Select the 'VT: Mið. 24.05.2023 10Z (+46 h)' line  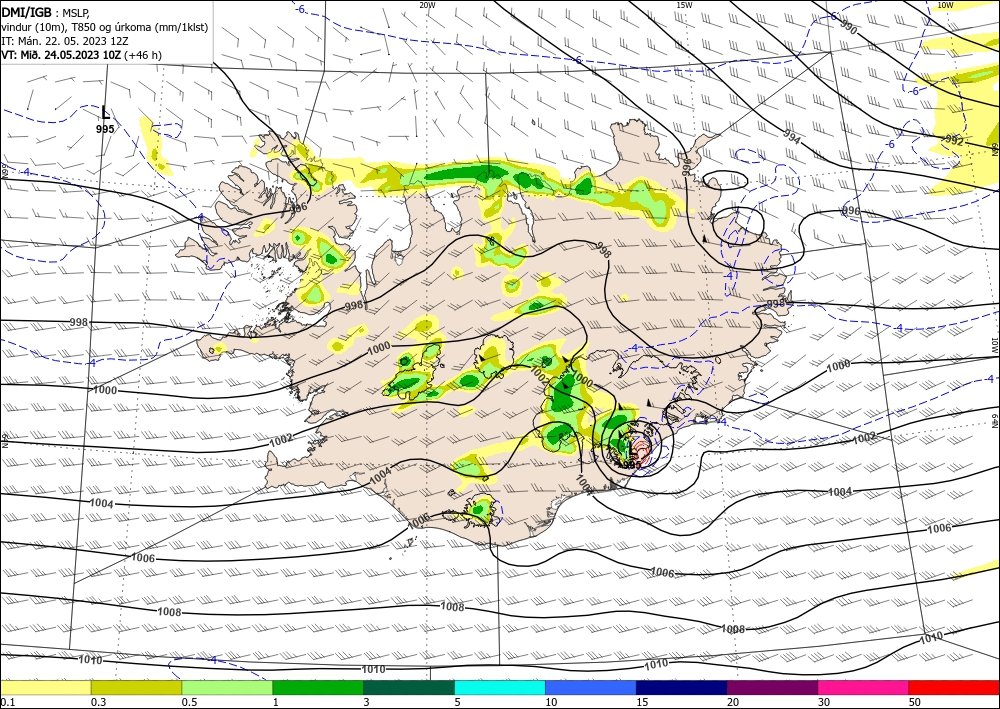point(81,55)
